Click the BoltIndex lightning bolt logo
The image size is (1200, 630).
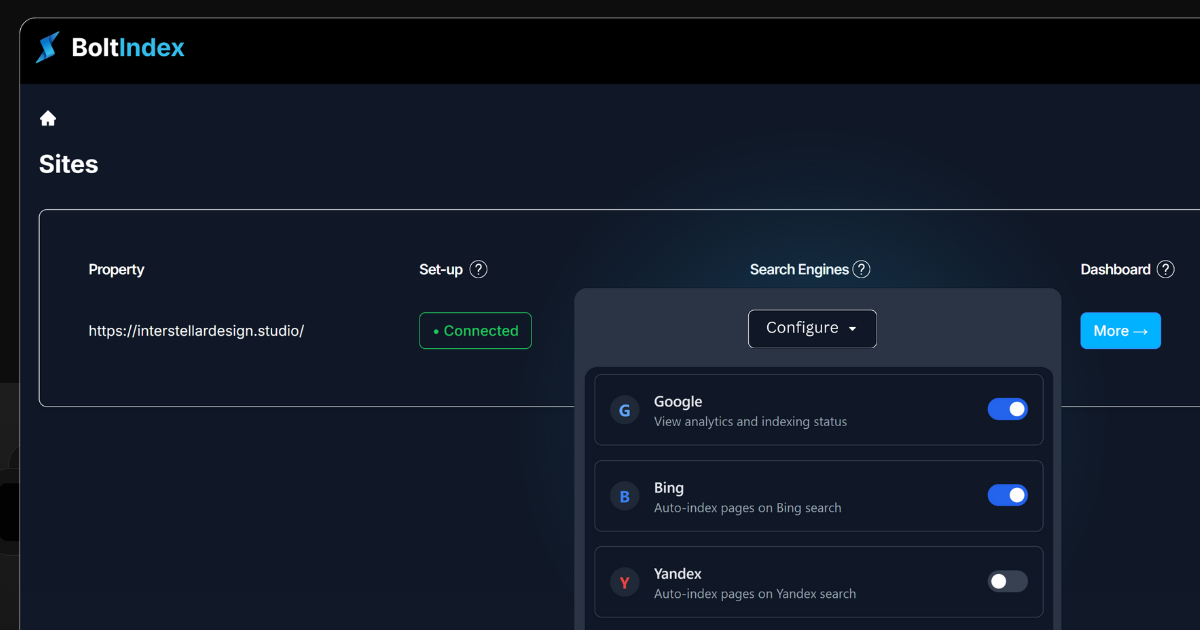point(47,48)
